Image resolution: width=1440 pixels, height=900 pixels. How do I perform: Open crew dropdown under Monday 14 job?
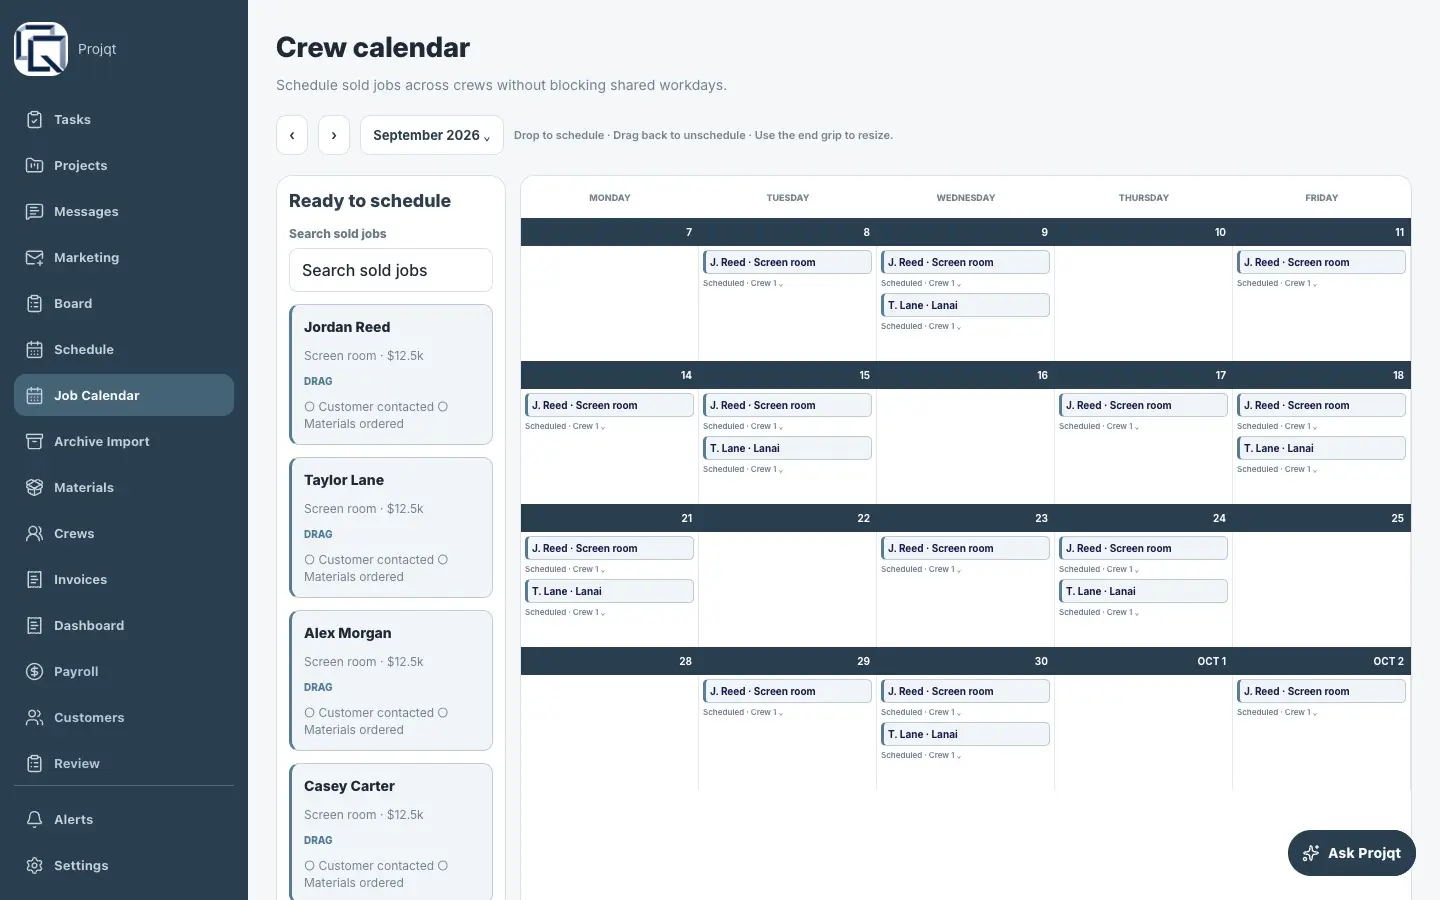565,426
